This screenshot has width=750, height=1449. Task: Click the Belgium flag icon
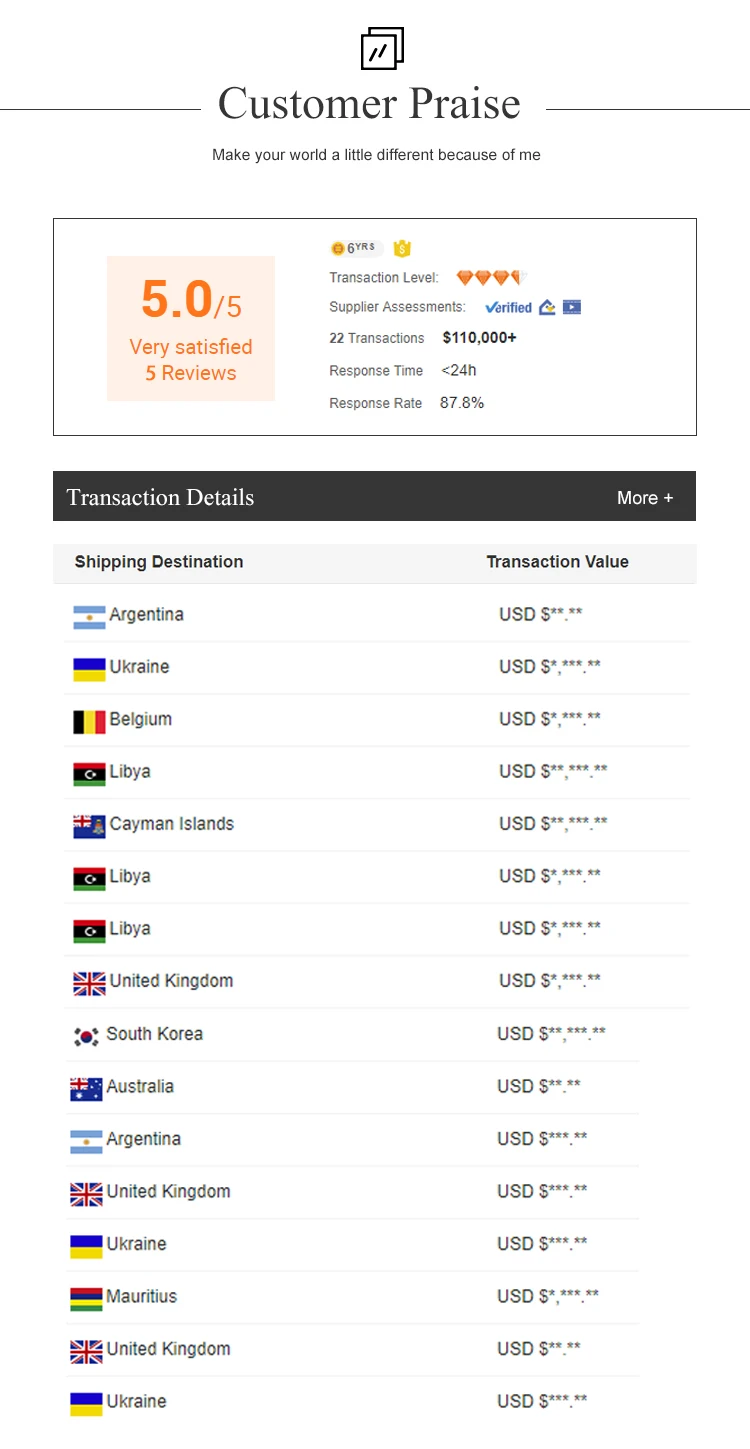(x=89, y=721)
